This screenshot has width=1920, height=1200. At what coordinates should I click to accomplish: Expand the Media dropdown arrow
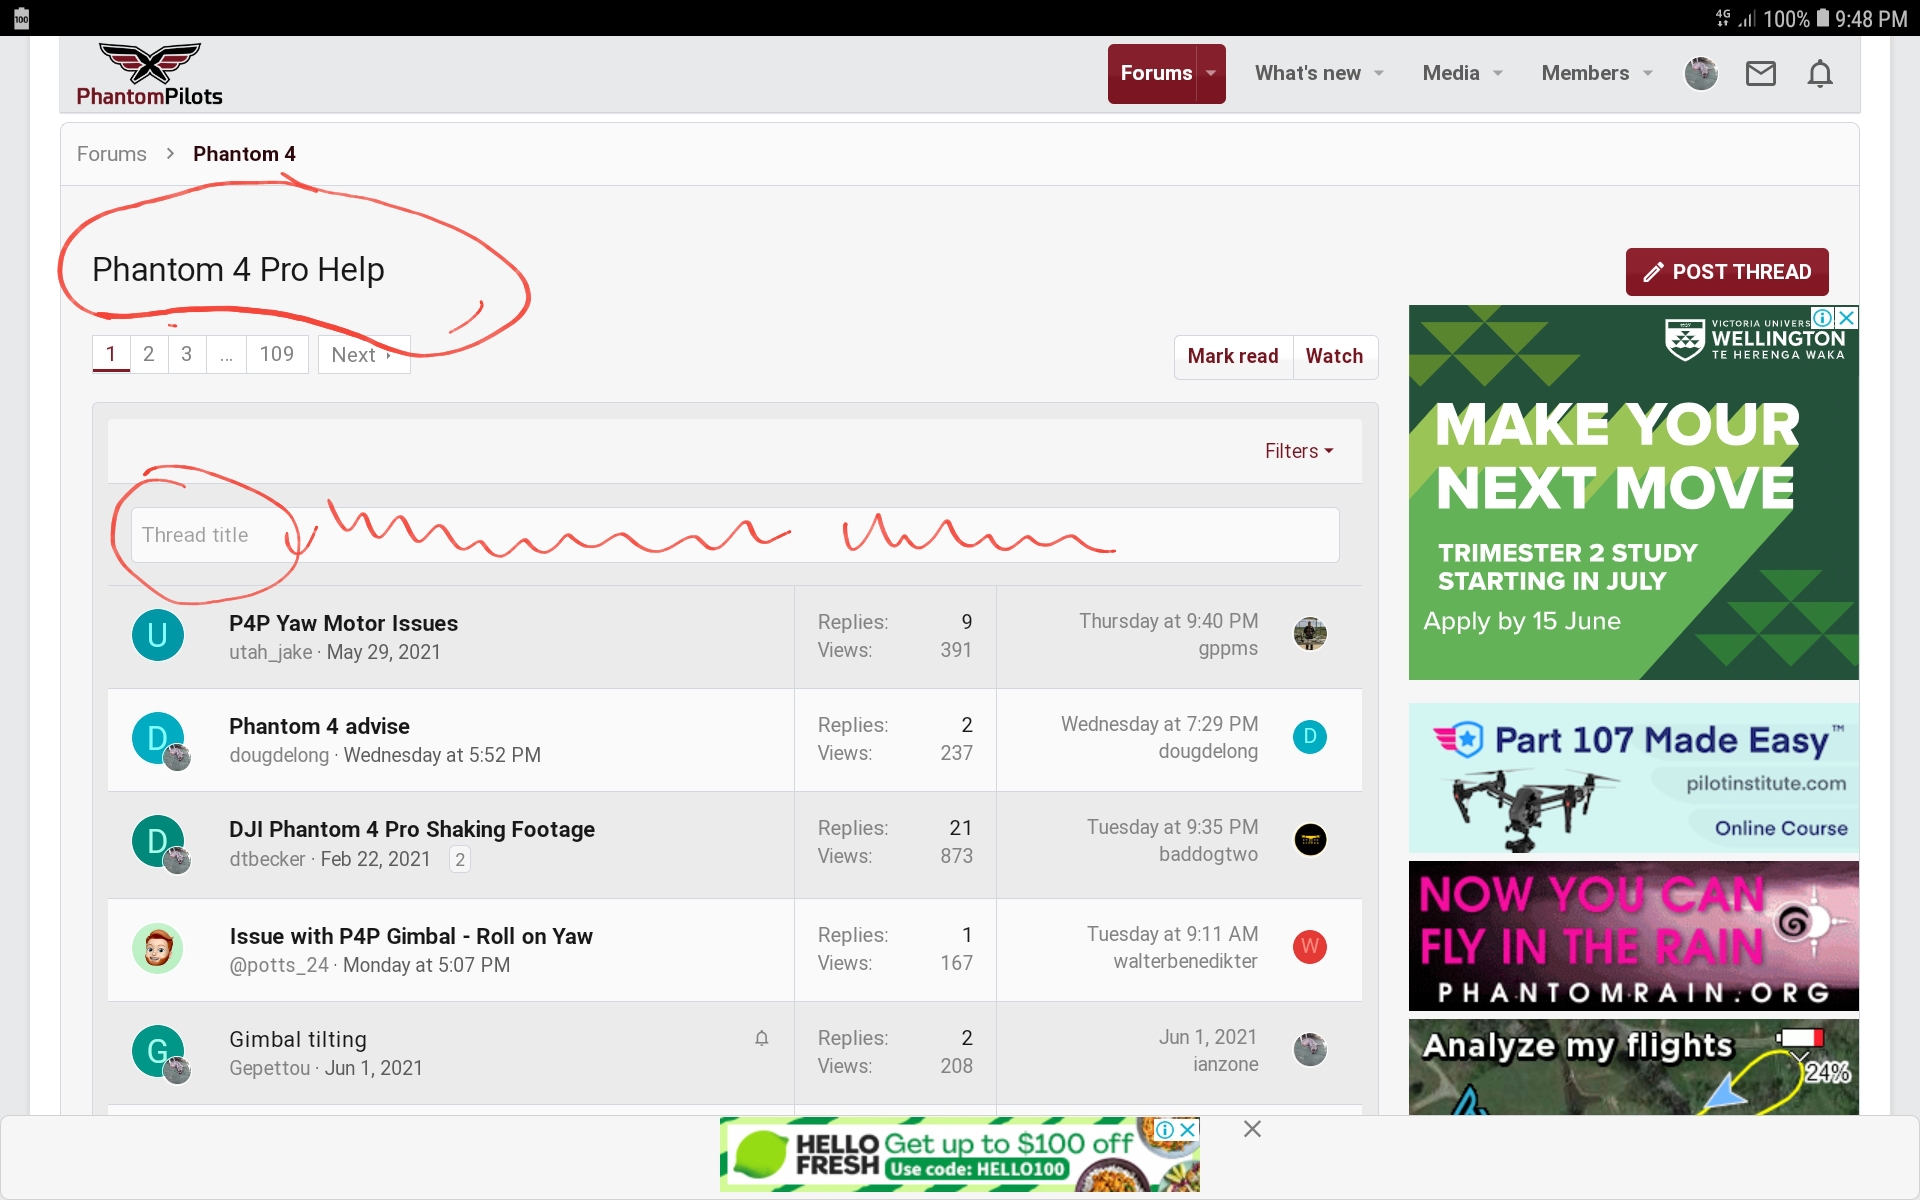pos(1498,73)
